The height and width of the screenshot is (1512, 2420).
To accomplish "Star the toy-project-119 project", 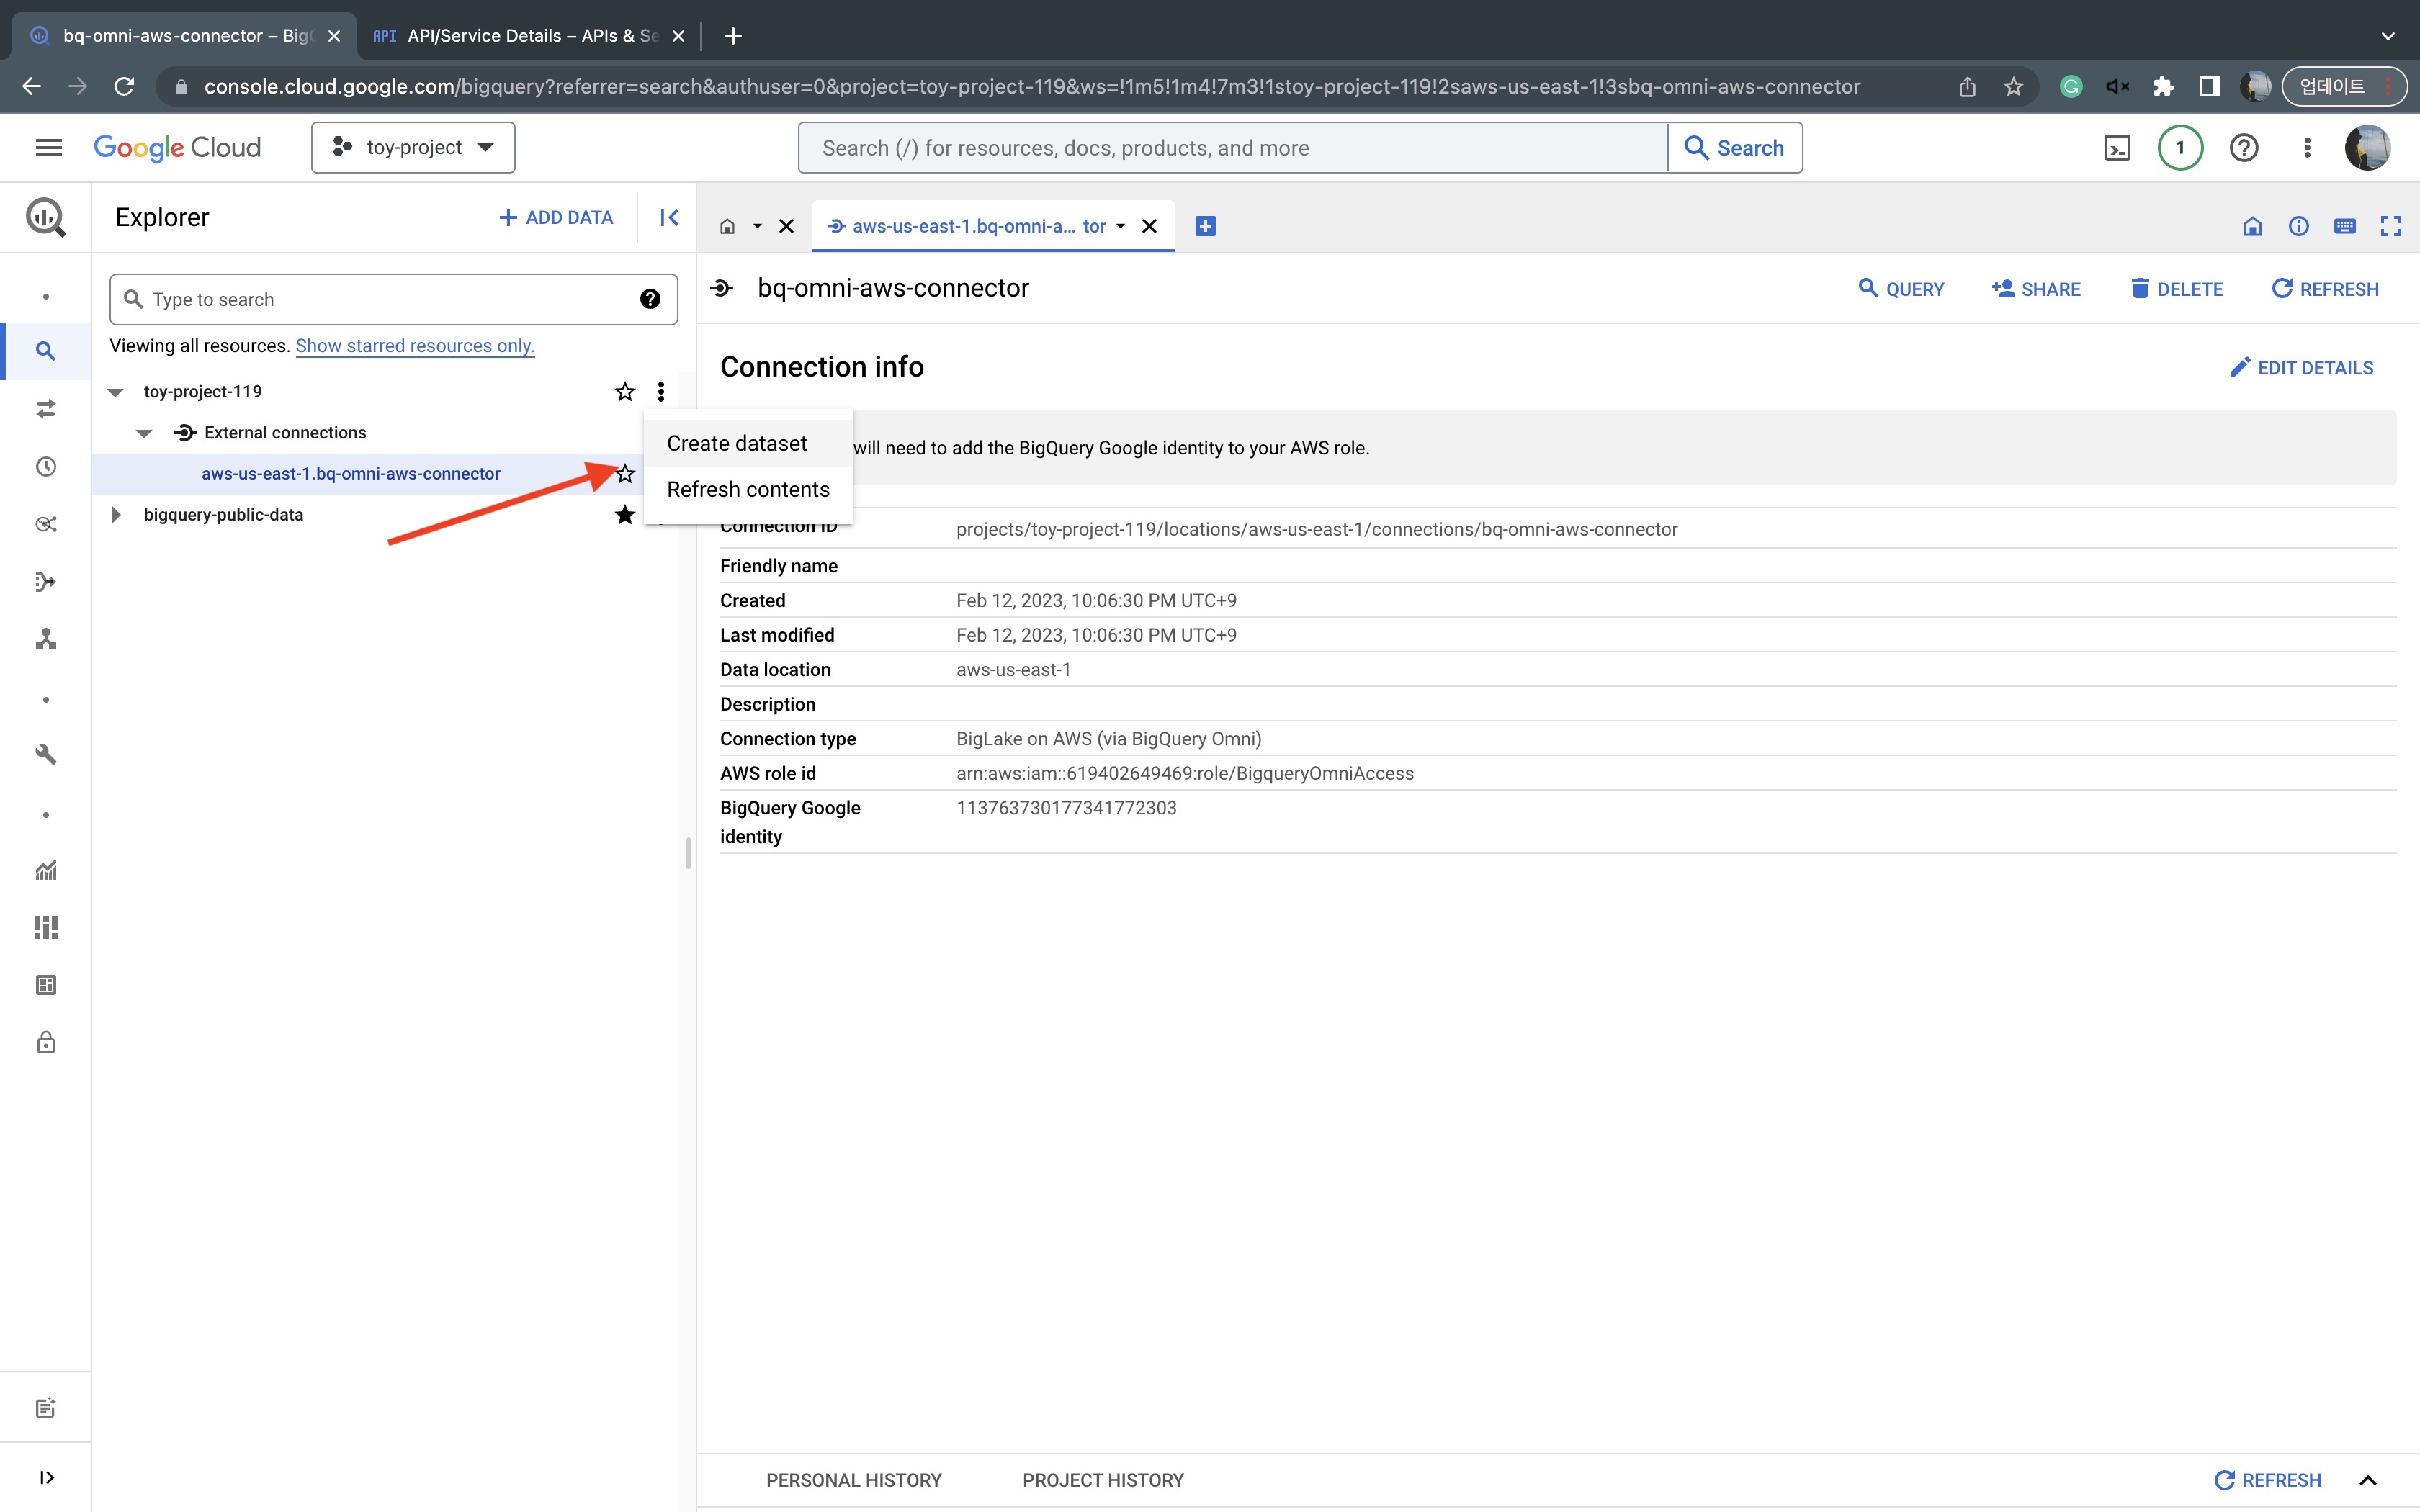I will pos(625,392).
